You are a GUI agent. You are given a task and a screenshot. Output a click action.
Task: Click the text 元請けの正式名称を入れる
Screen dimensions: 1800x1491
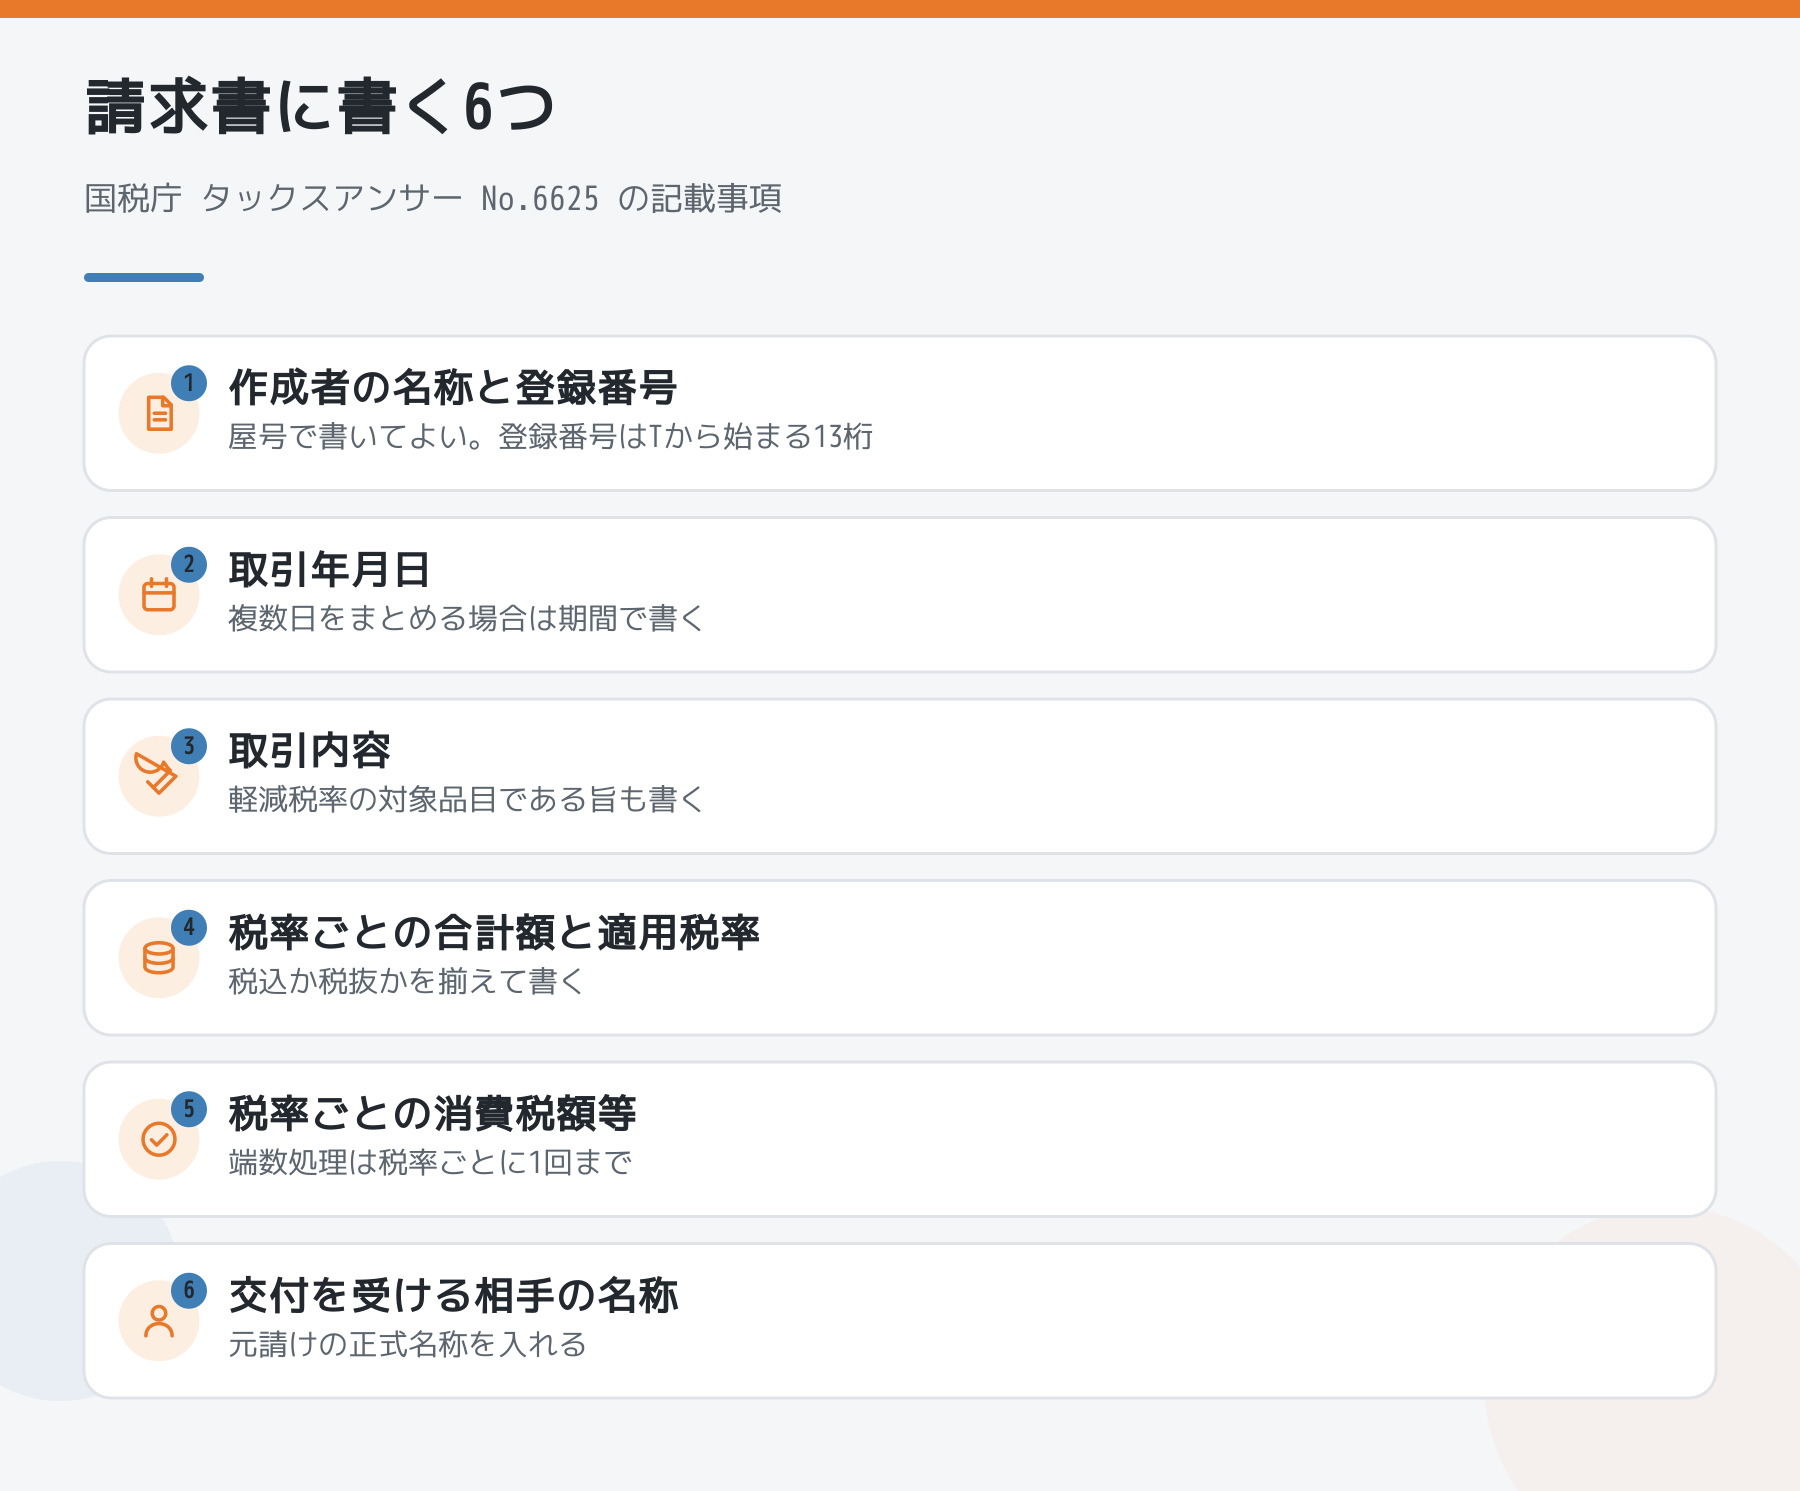pos(407,1345)
